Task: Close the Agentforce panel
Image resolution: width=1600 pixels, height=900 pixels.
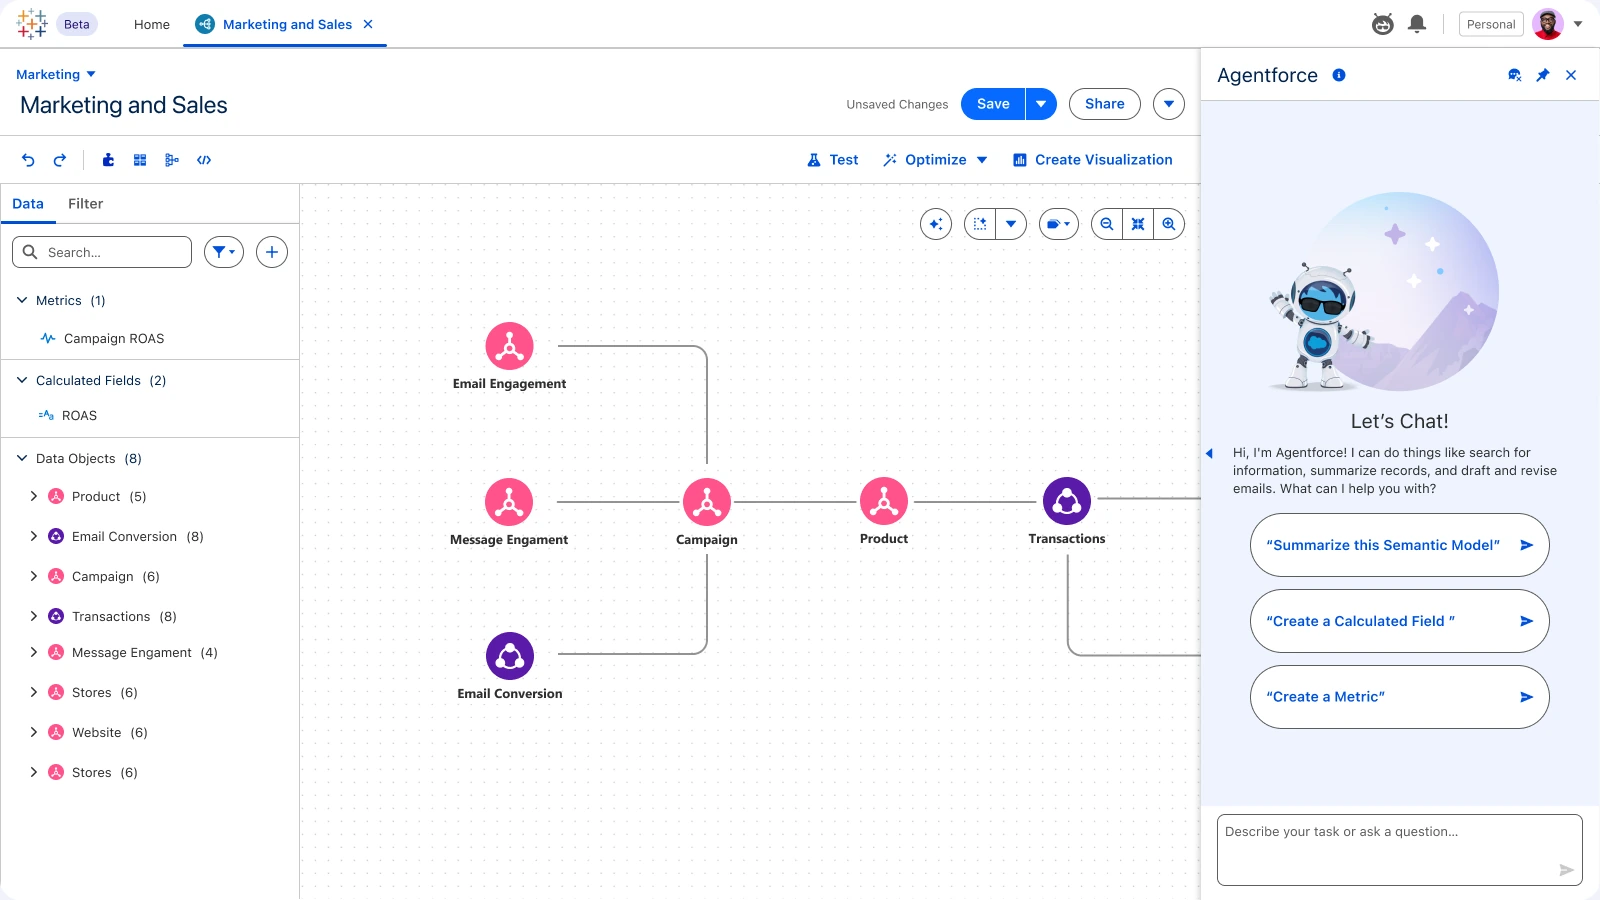Action: [x=1571, y=75]
